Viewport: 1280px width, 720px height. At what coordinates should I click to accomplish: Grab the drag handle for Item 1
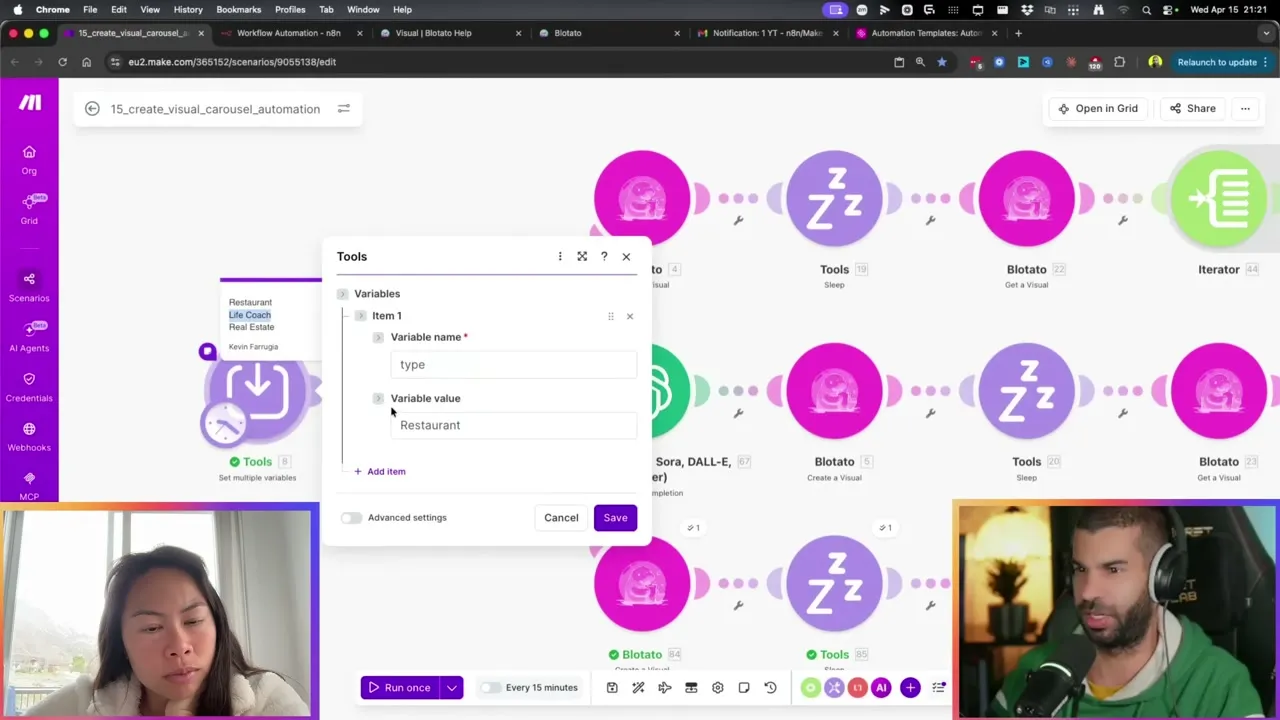pyautogui.click(x=611, y=316)
